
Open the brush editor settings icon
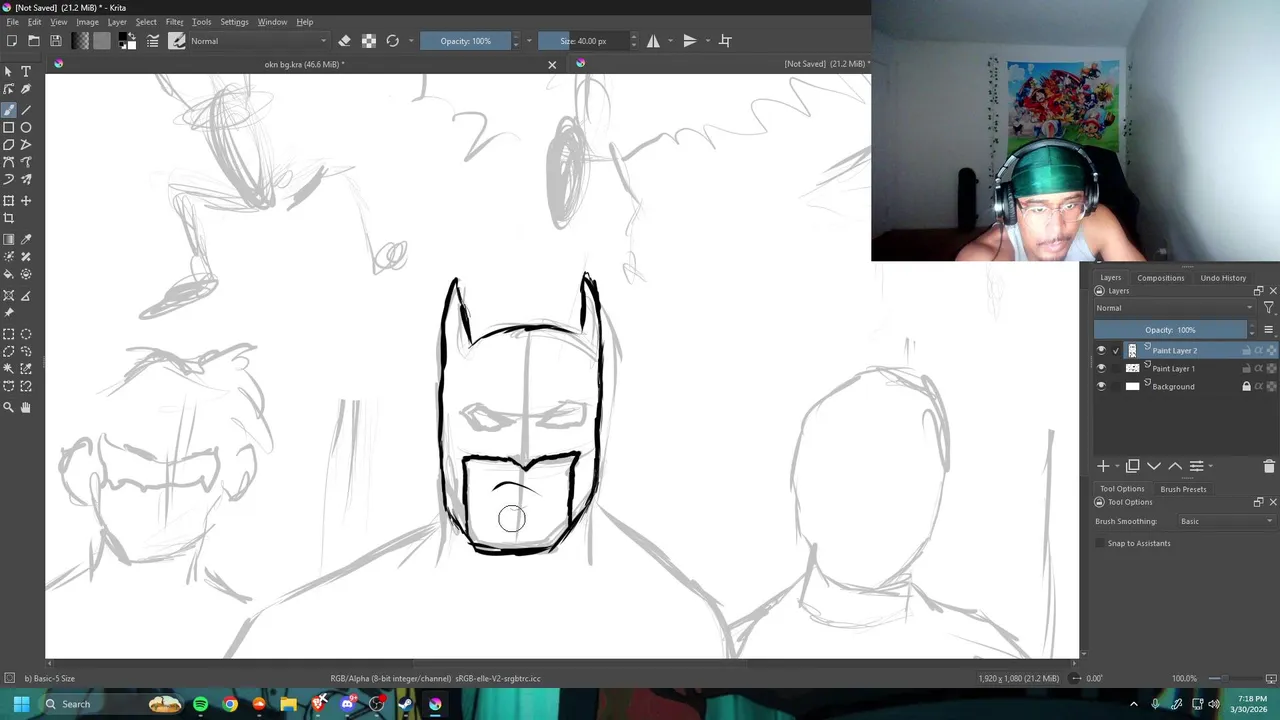(153, 41)
